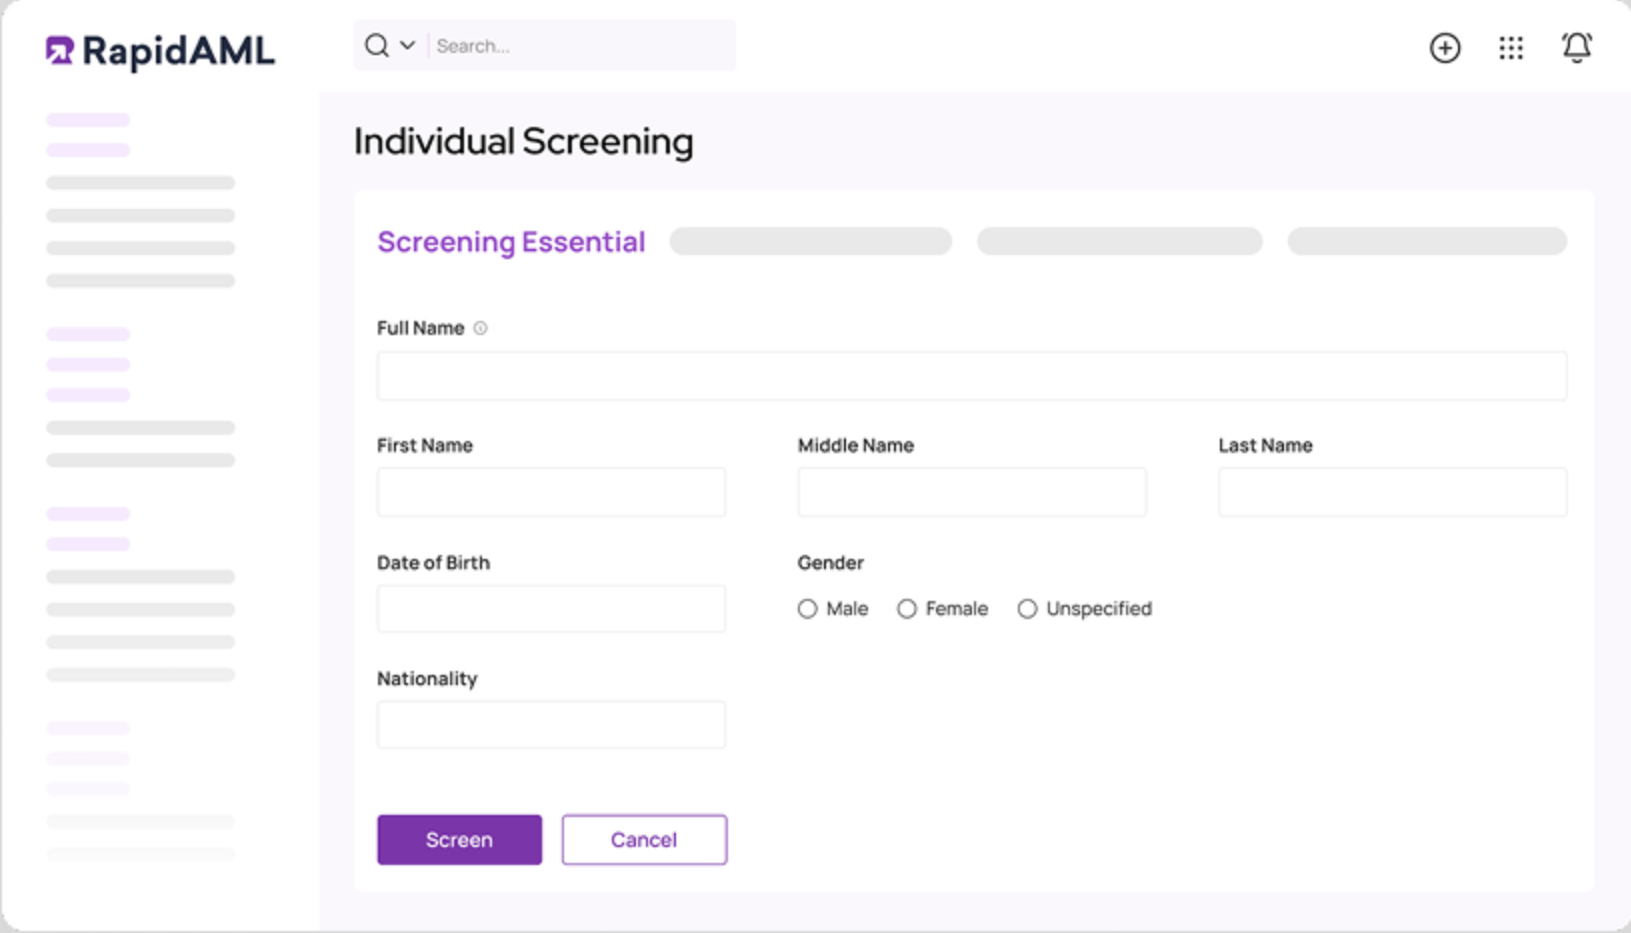Select the Middle Name input box
The image size is (1631, 933).
pyautogui.click(x=971, y=492)
